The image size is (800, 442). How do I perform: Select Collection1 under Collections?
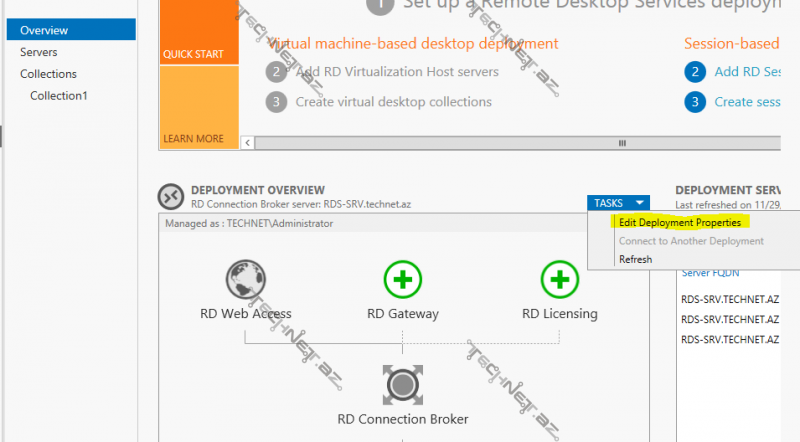pyautogui.click(x=59, y=96)
